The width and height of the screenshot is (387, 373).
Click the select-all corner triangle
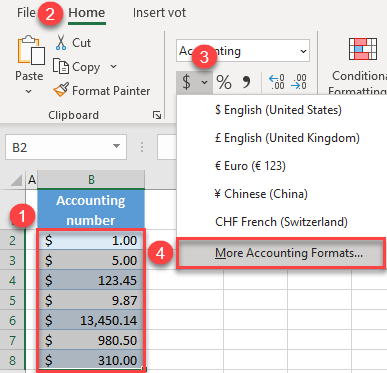[16, 180]
